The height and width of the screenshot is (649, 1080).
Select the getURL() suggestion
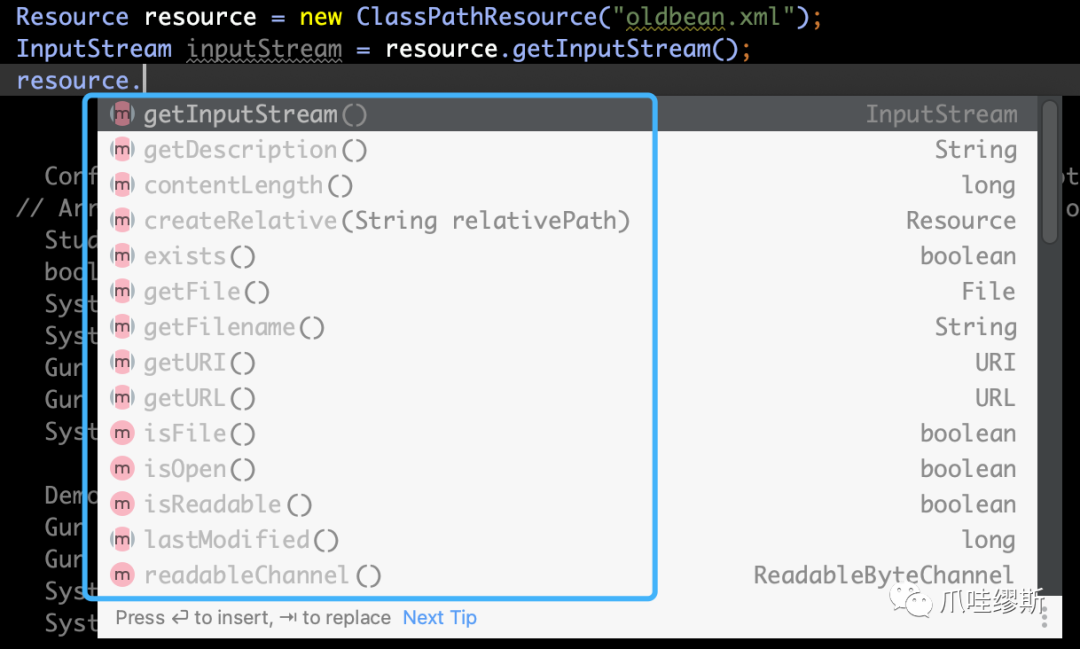(x=199, y=398)
